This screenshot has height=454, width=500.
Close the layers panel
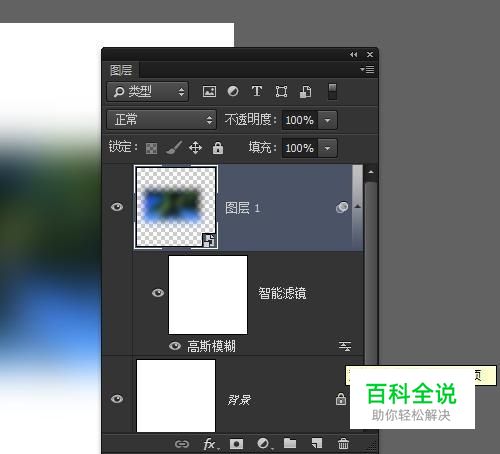coord(370,54)
